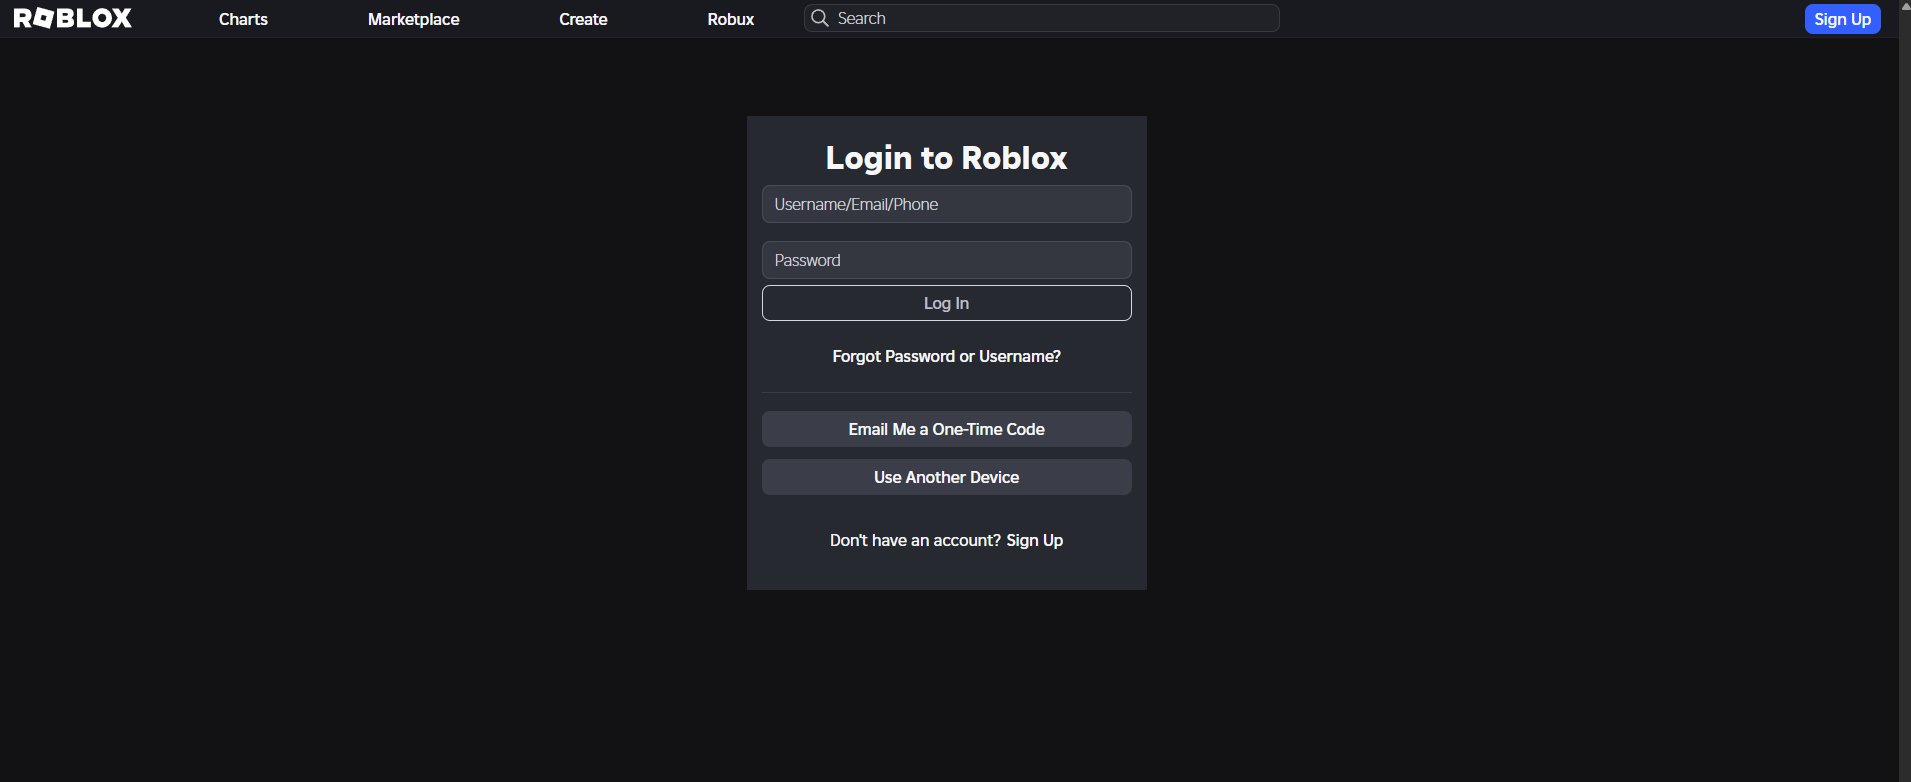Click the vertical scrollbar track
Screen dimensions: 1911x782
coord(1904,400)
